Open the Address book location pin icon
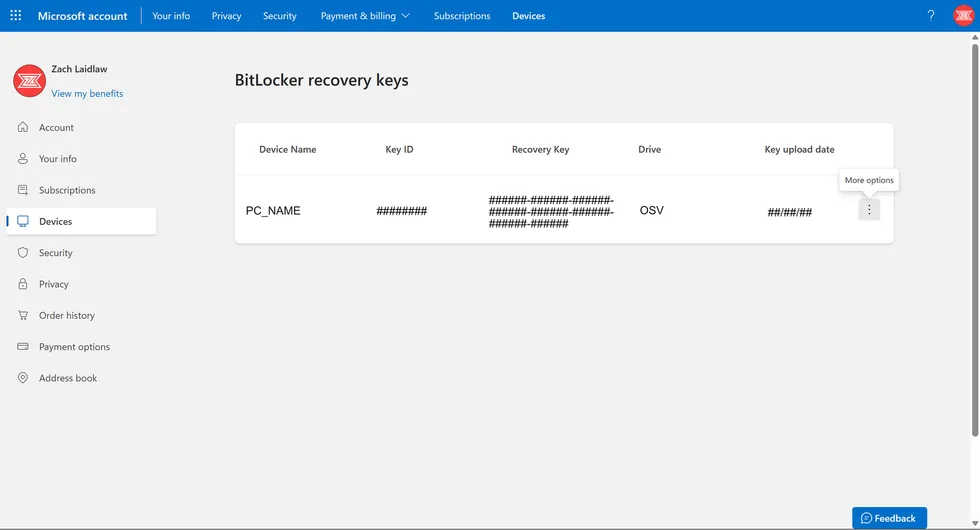The width and height of the screenshot is (980, 530). [x=23, y=378]
